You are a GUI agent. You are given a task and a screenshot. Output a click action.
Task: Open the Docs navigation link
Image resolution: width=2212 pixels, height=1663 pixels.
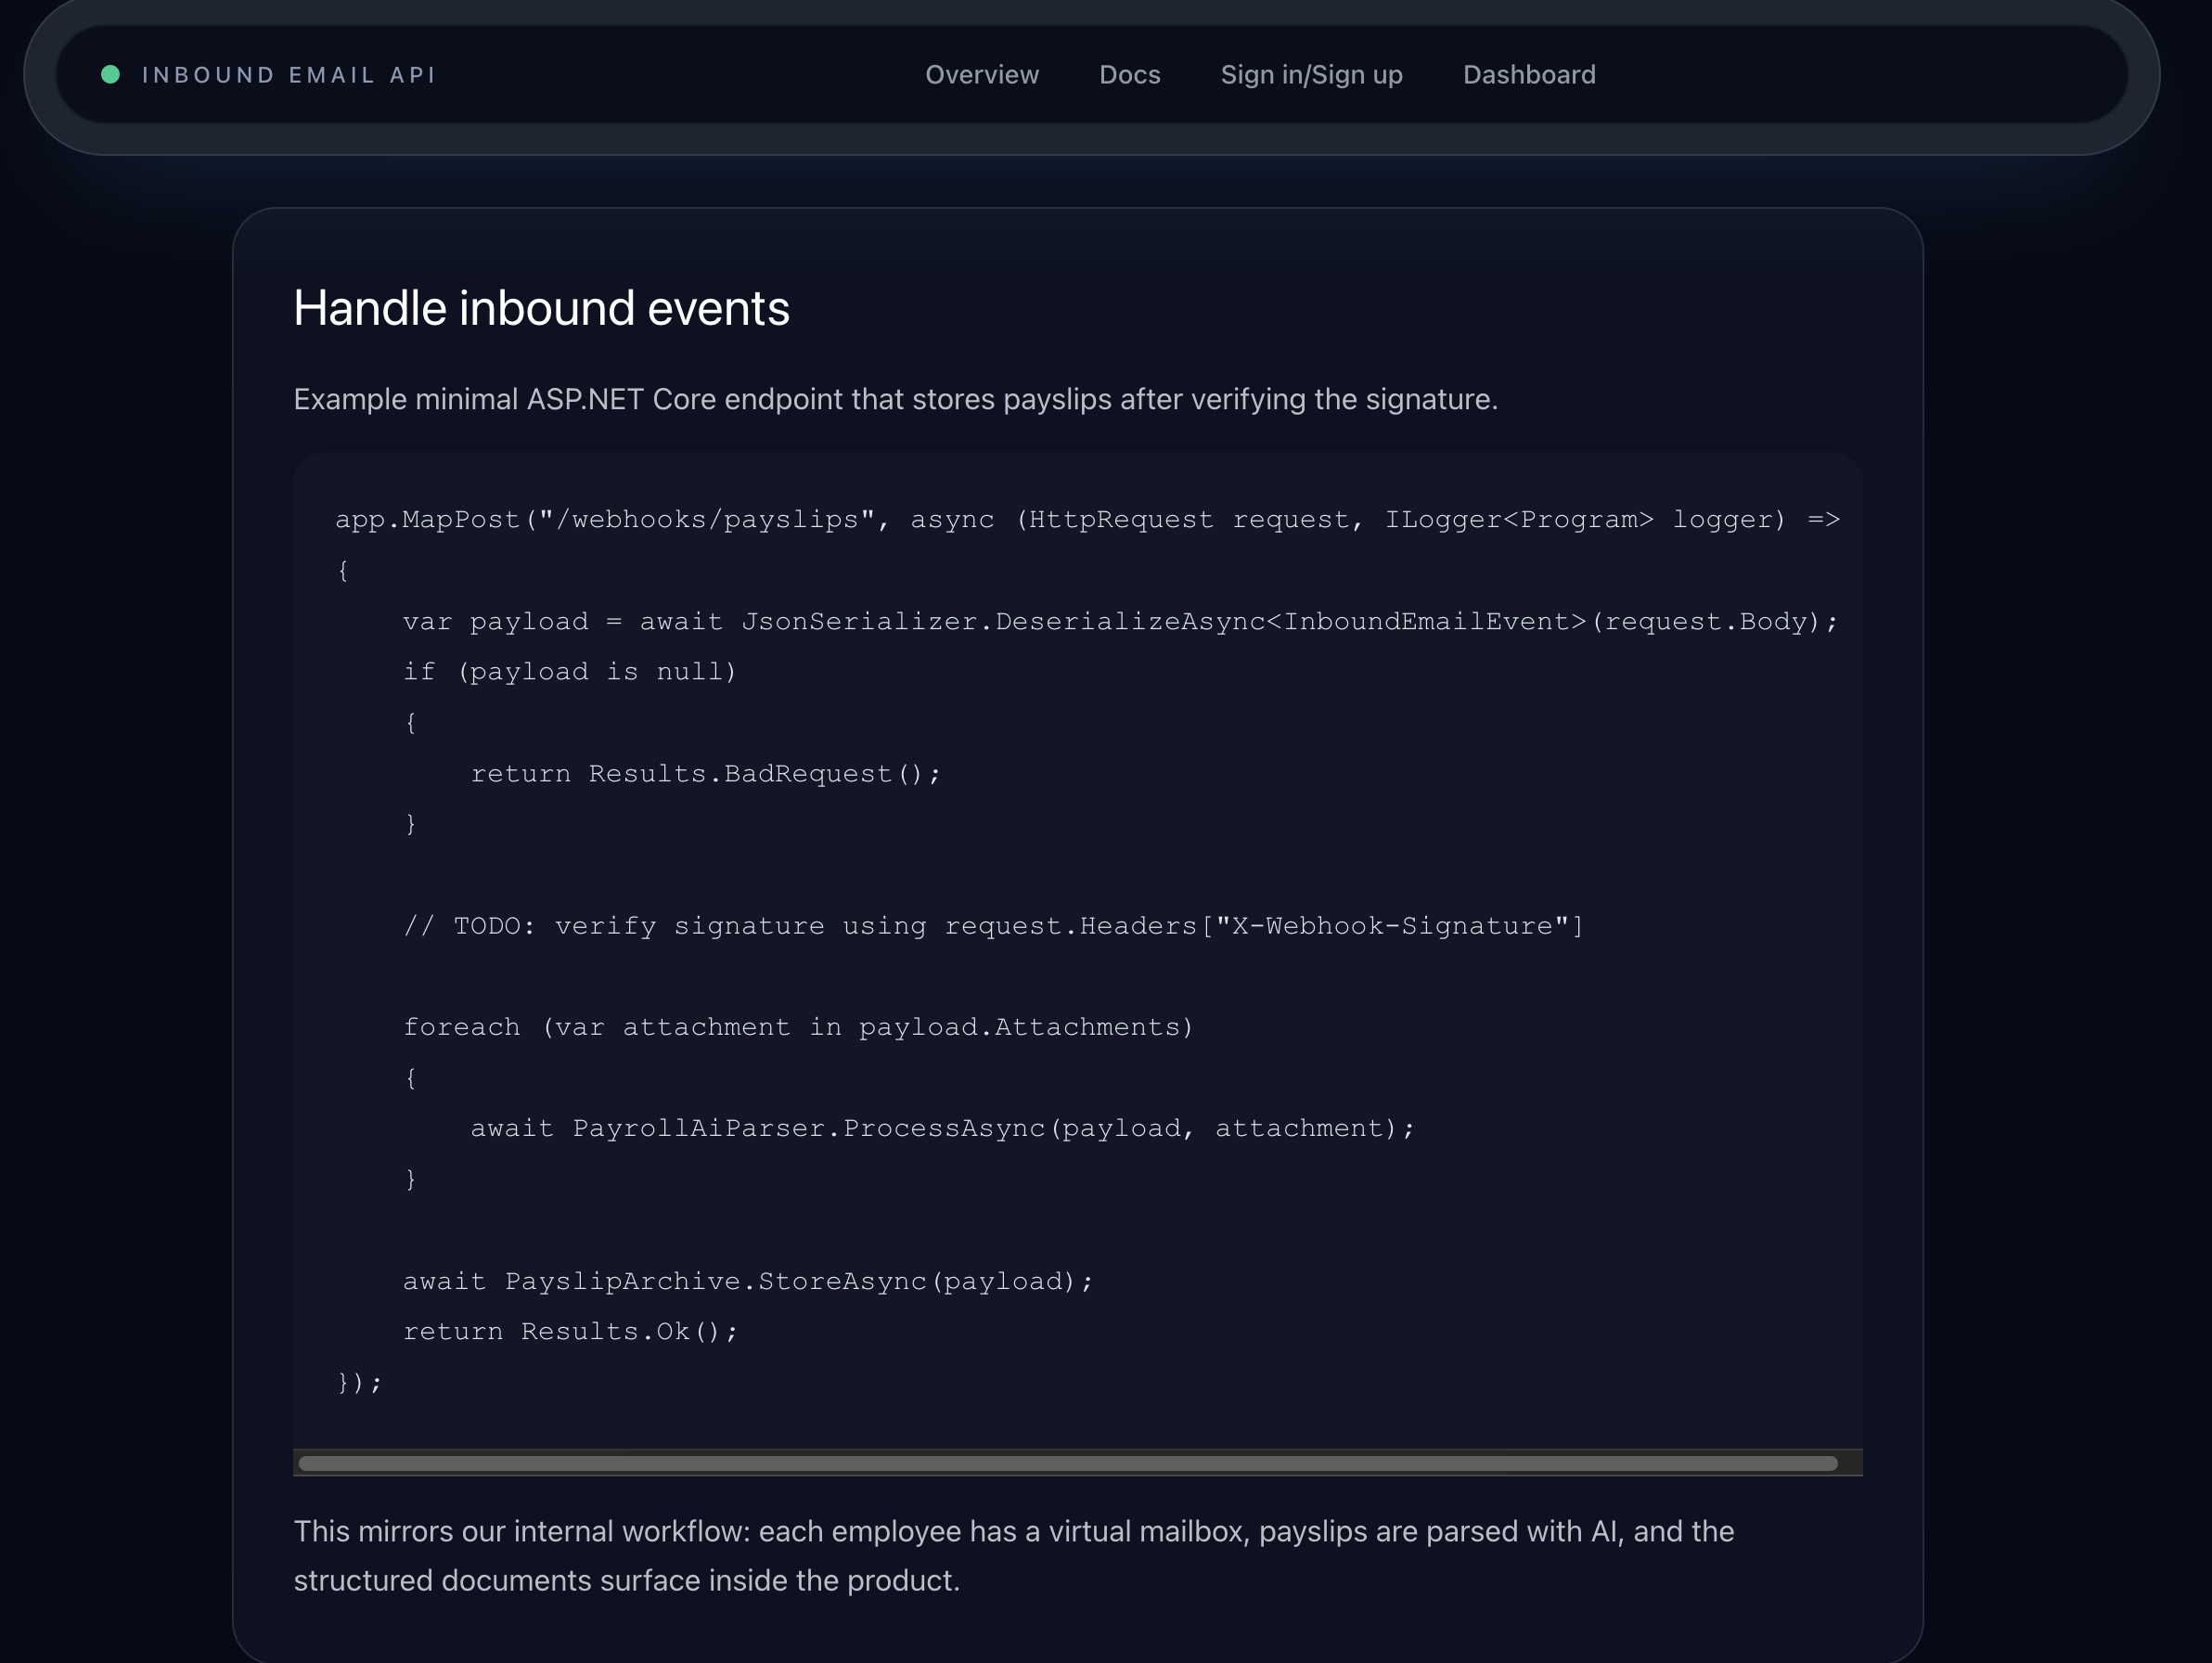[1129, 75]
